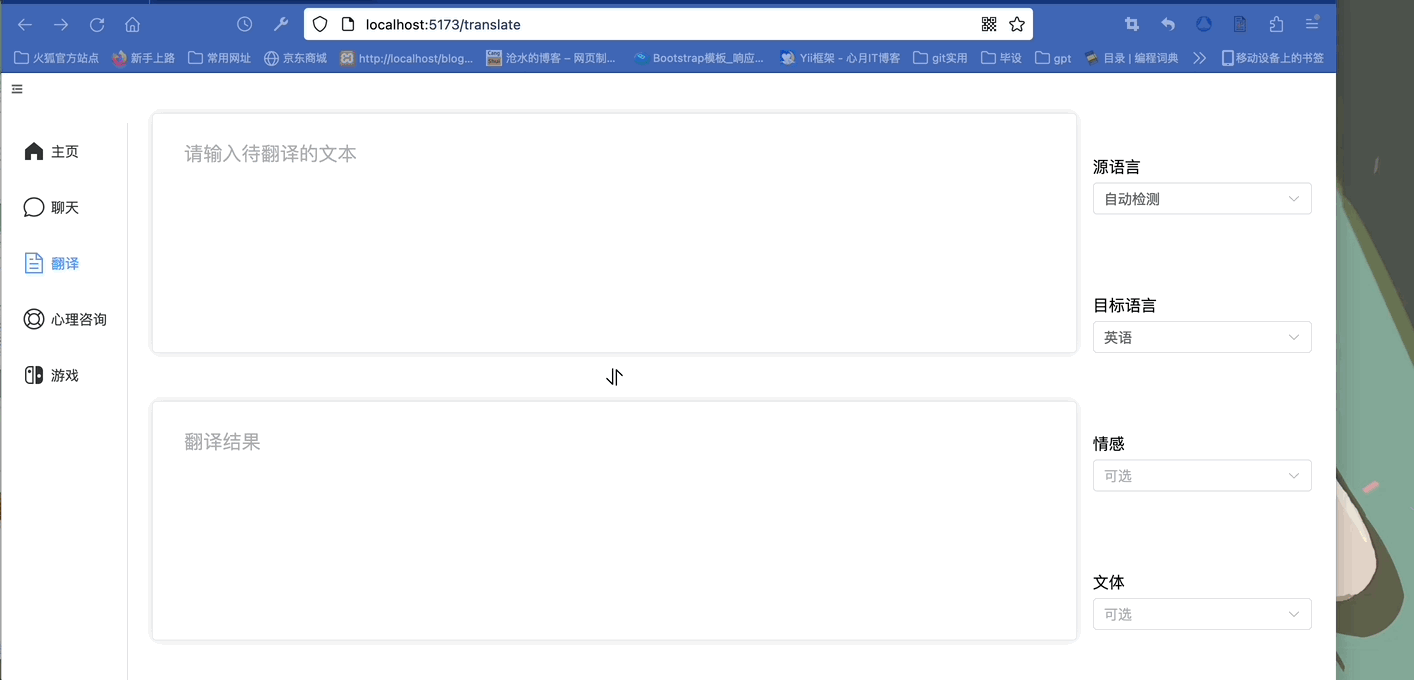
Task: Open 新手上路 bookmark
Action: 144,58
